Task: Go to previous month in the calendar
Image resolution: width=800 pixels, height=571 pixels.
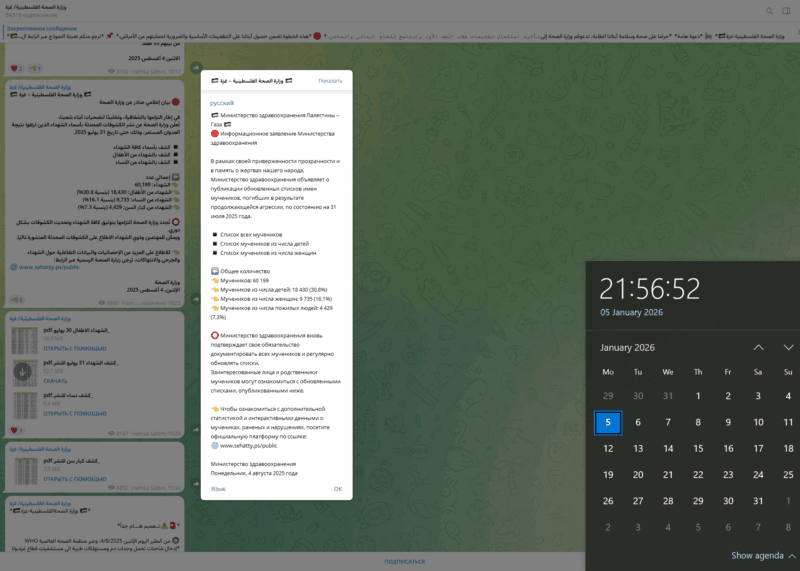Action: (758, 347)
